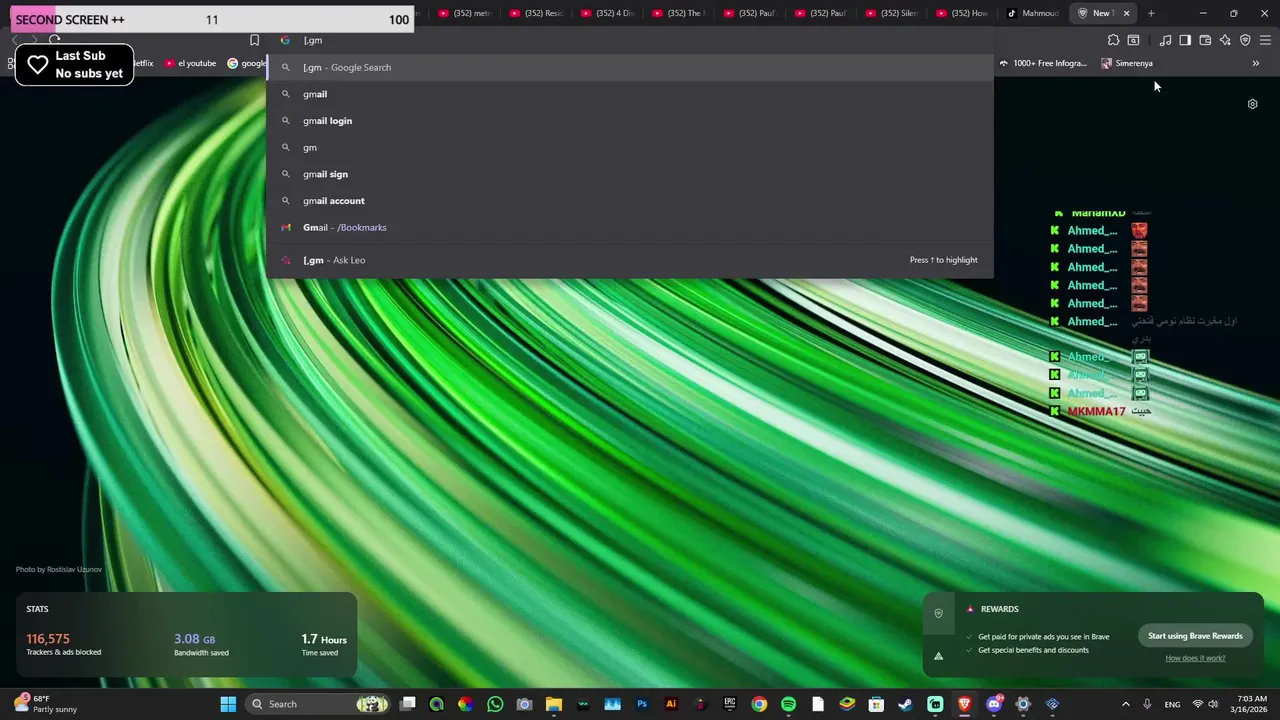Viewport: 1280px width, 720px height.
Task: Switch to the "(352) How" YouTube tab
Action: [963, 13]
